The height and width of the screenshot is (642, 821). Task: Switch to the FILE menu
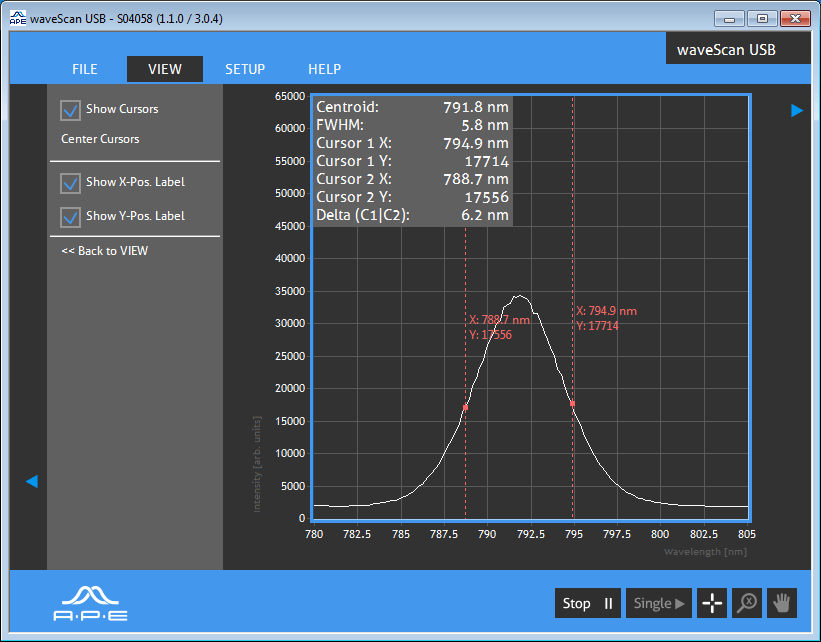[85, 69]
